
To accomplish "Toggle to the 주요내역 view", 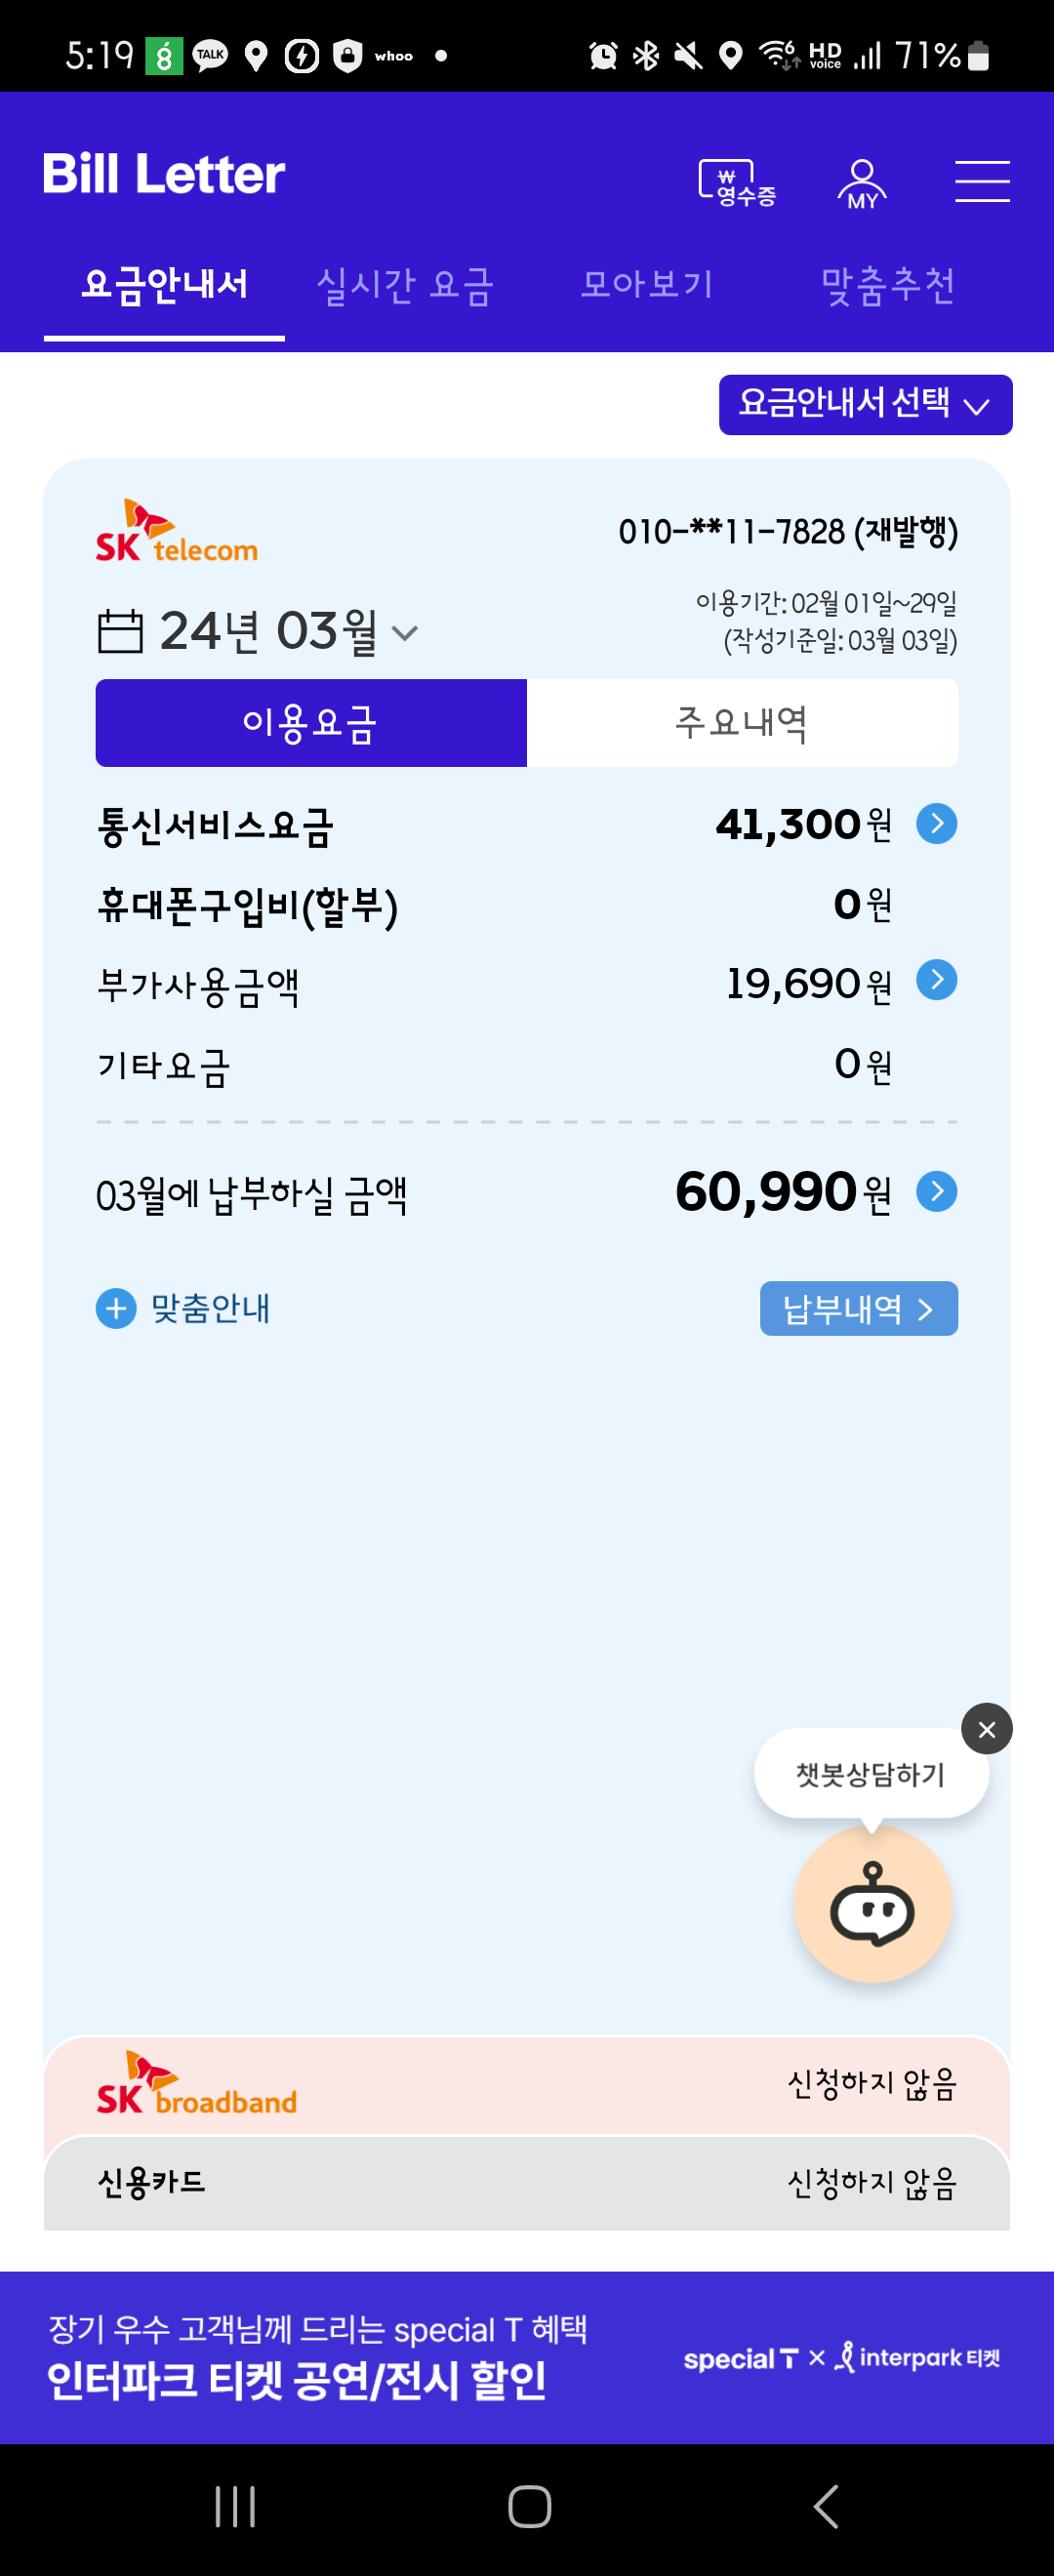I will point(741,723).
